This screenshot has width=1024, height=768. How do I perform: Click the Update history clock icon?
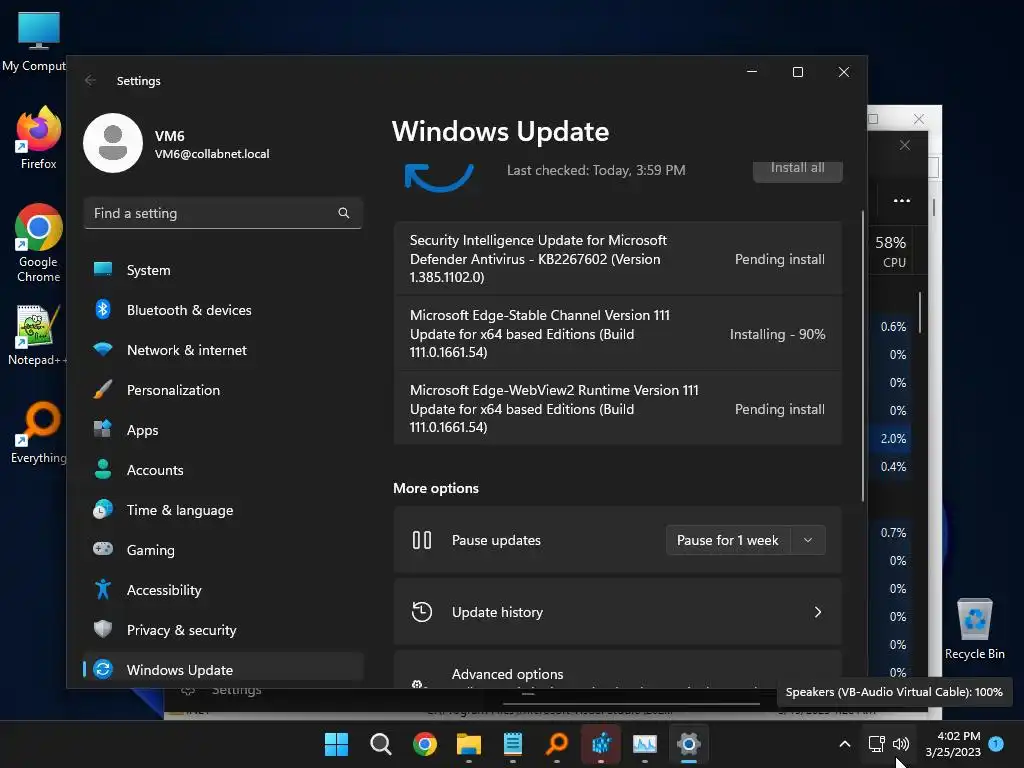point(422,612)
